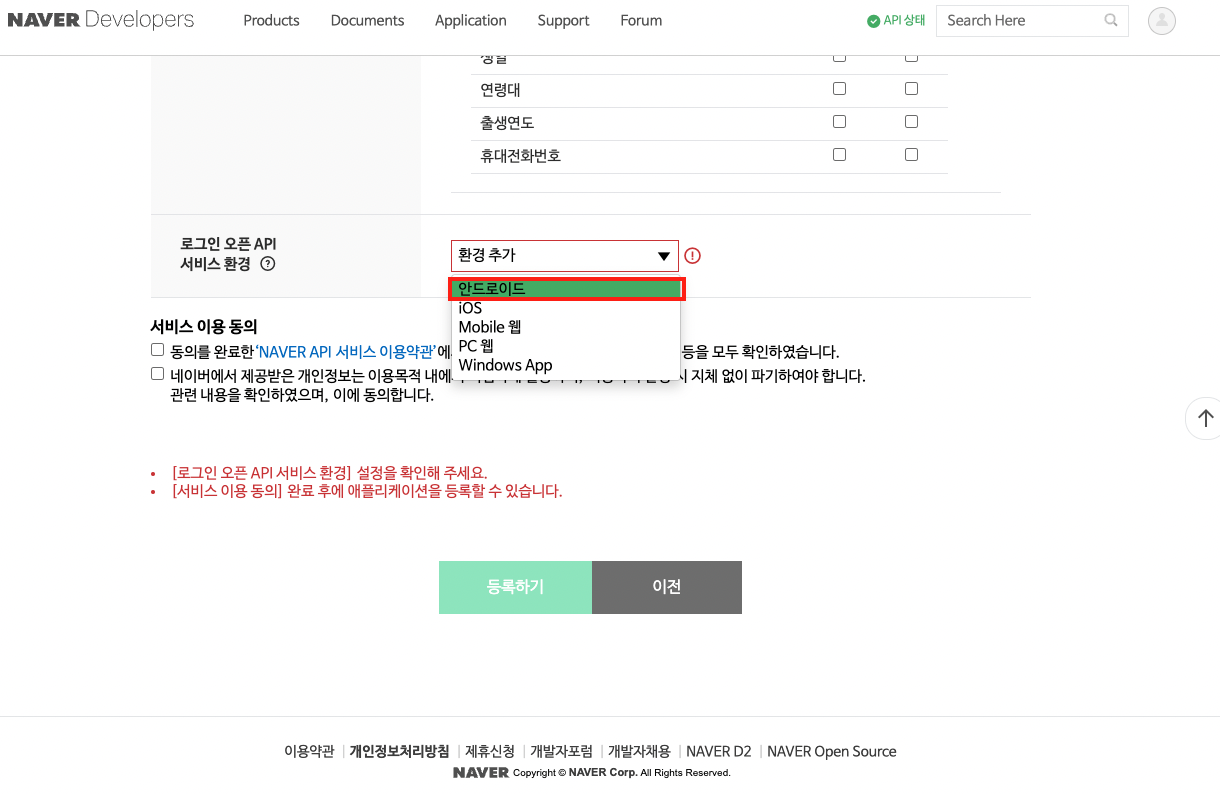The width and height of the screenshot is (1220, 794).
Task: Open the user profile avatar
Action: pos(1161,21)
